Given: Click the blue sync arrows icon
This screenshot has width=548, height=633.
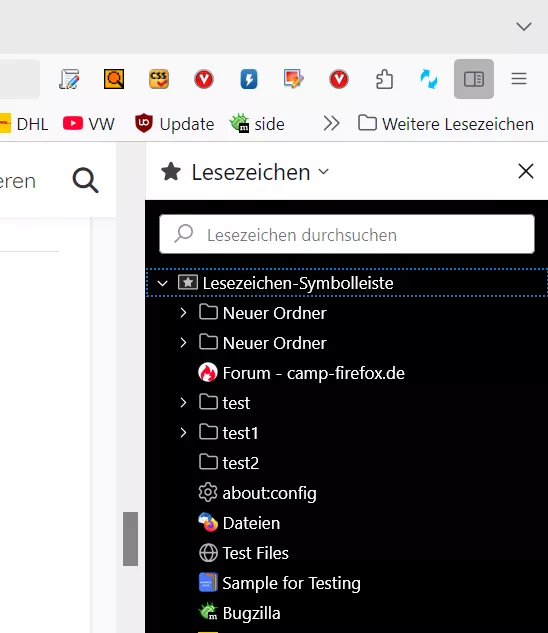Looking at the screenshot, I should pos(429,79).
